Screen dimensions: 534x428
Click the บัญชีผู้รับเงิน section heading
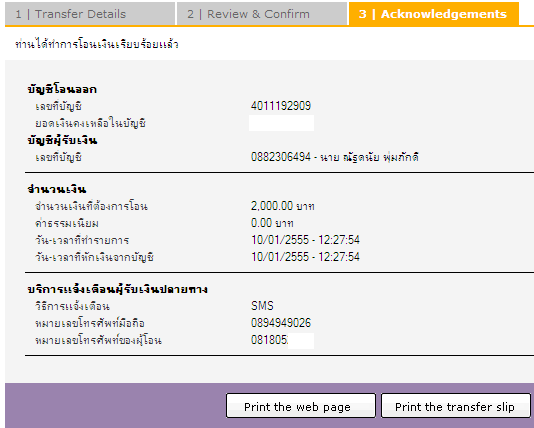click(x=62, y=140)
